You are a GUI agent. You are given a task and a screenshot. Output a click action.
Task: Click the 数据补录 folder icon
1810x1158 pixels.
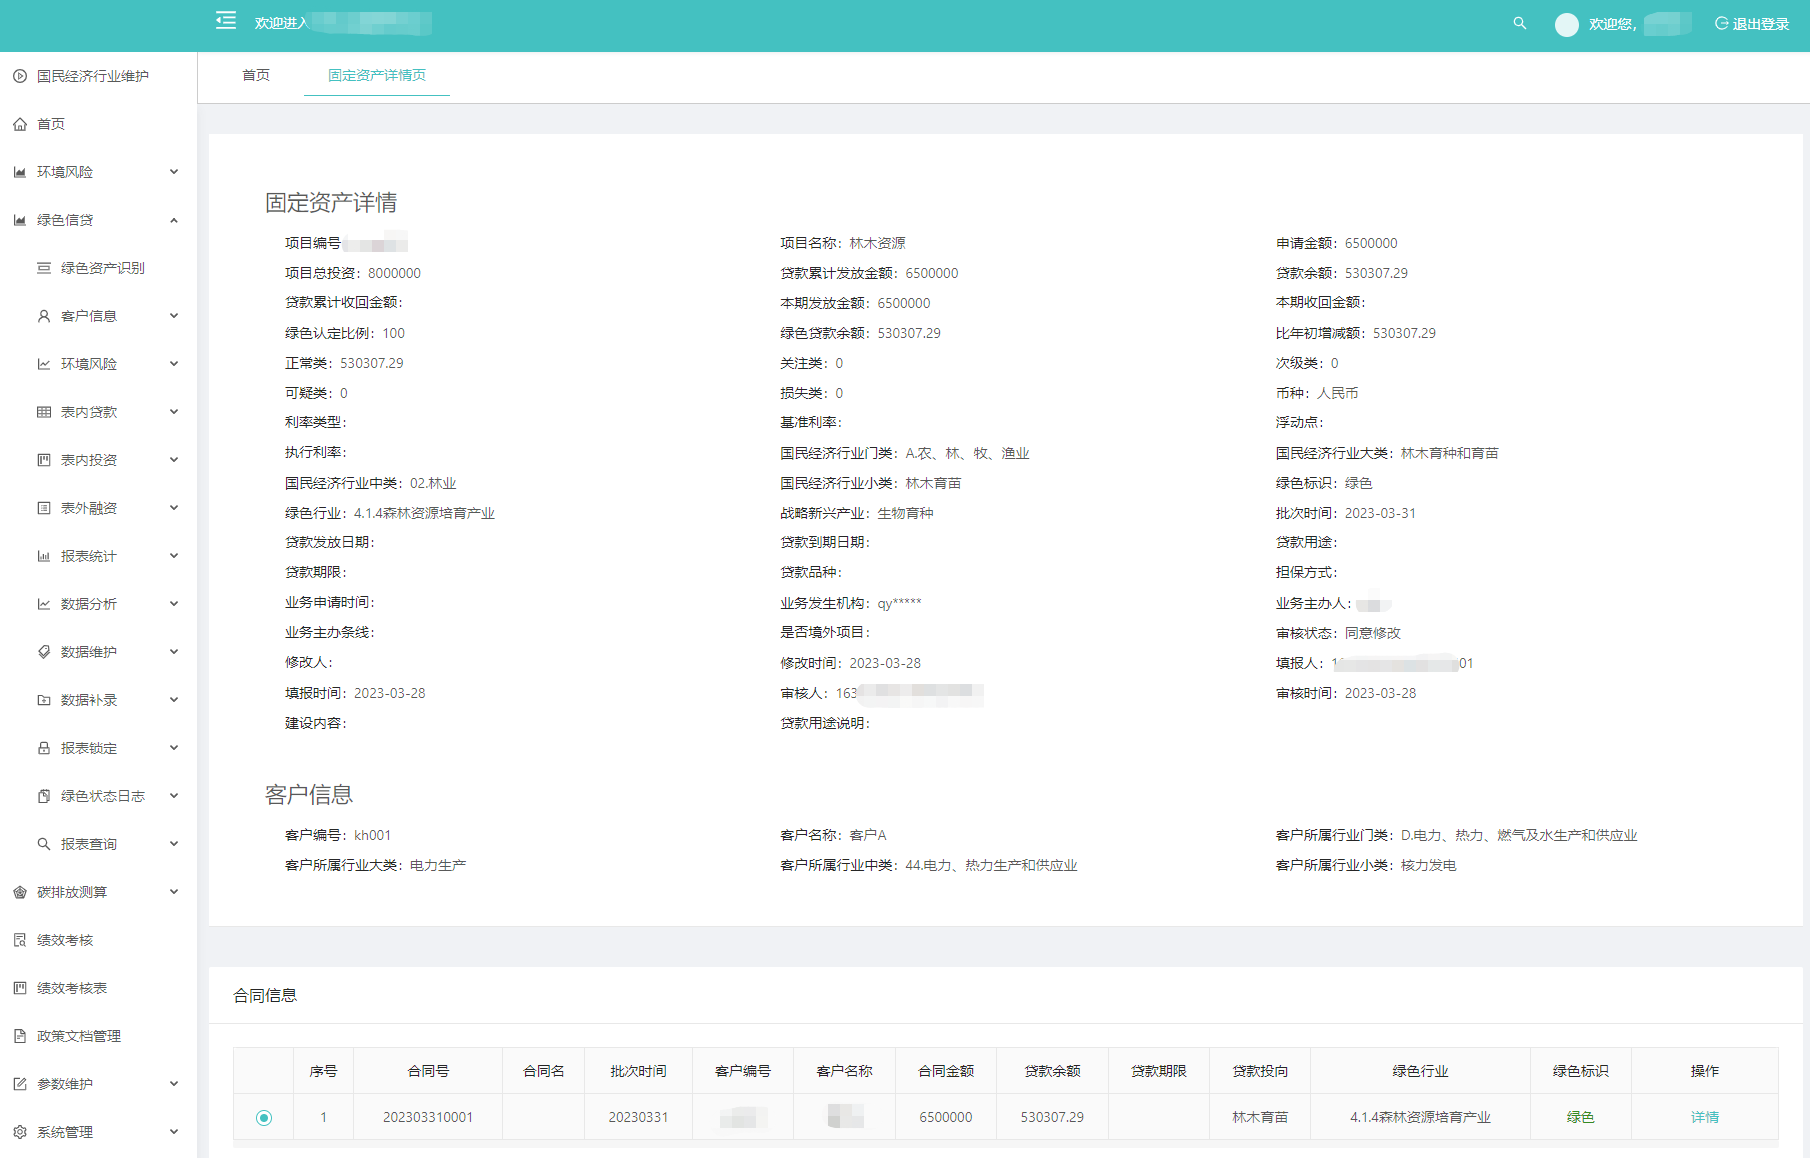(44, 700)
